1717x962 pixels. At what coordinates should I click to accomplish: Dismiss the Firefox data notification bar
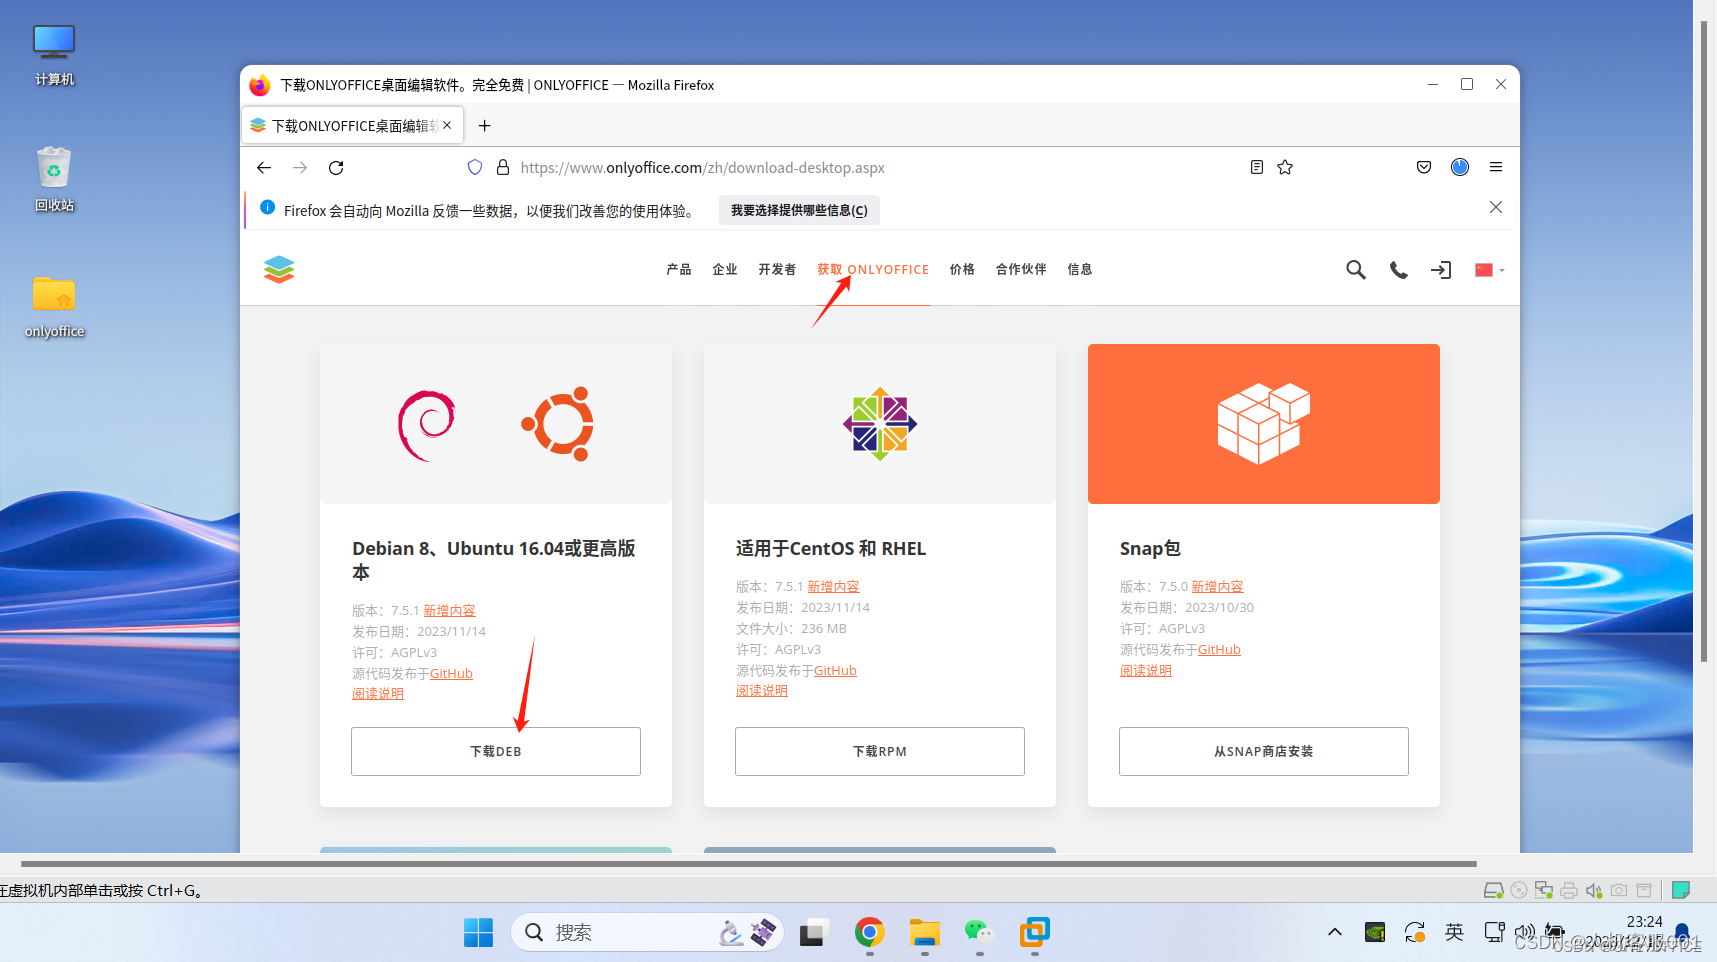pos(1496,207)
